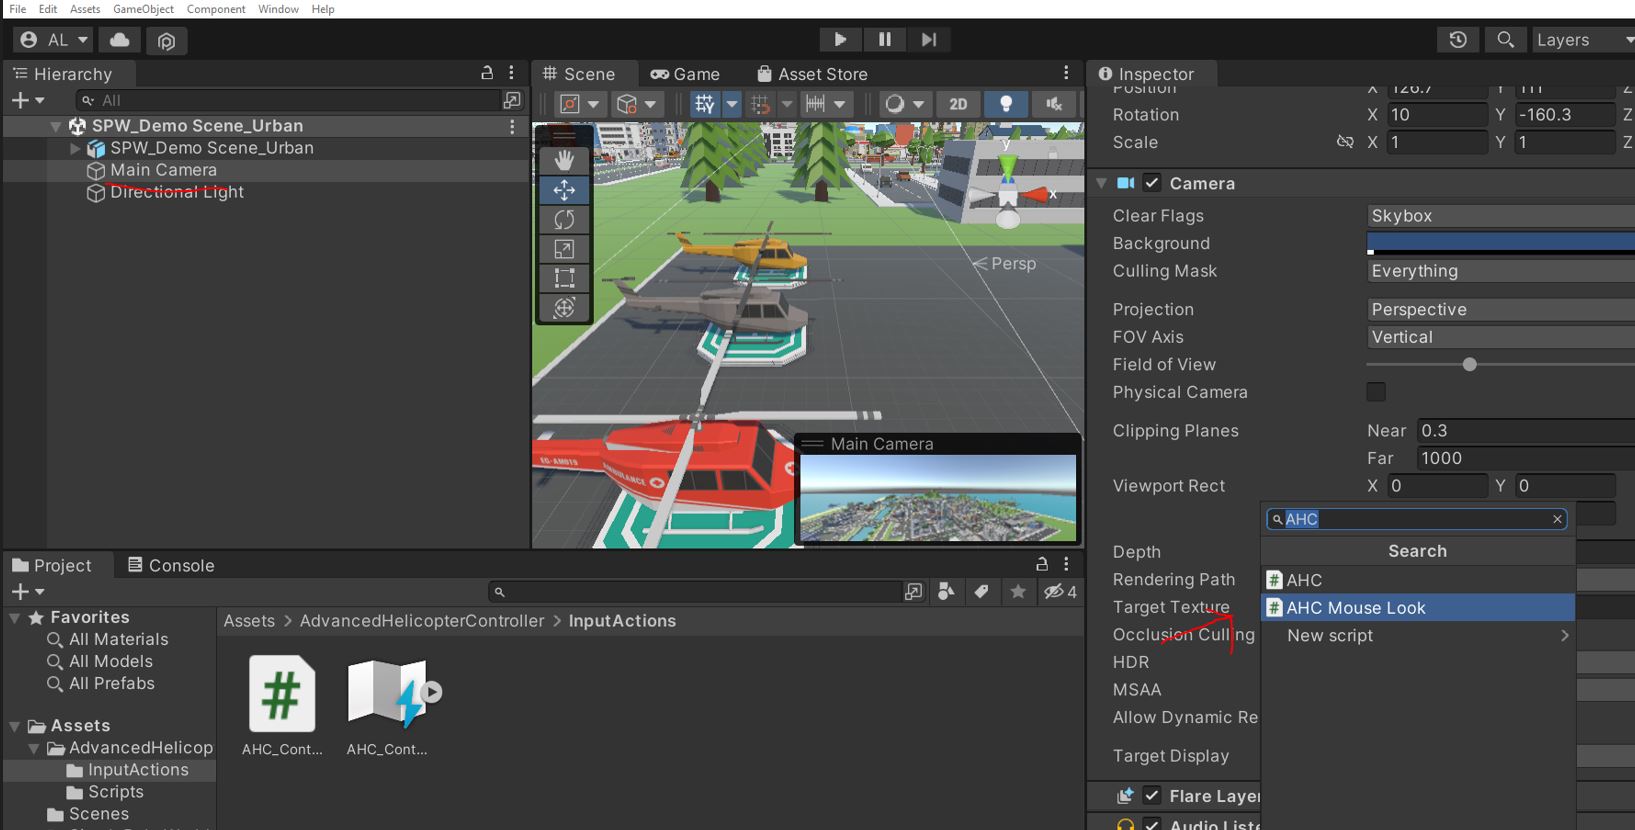This screenshot has width=1635, height=830.
Task: Select Directional Light in Hierarchy
Action: [x=176, y=192]
